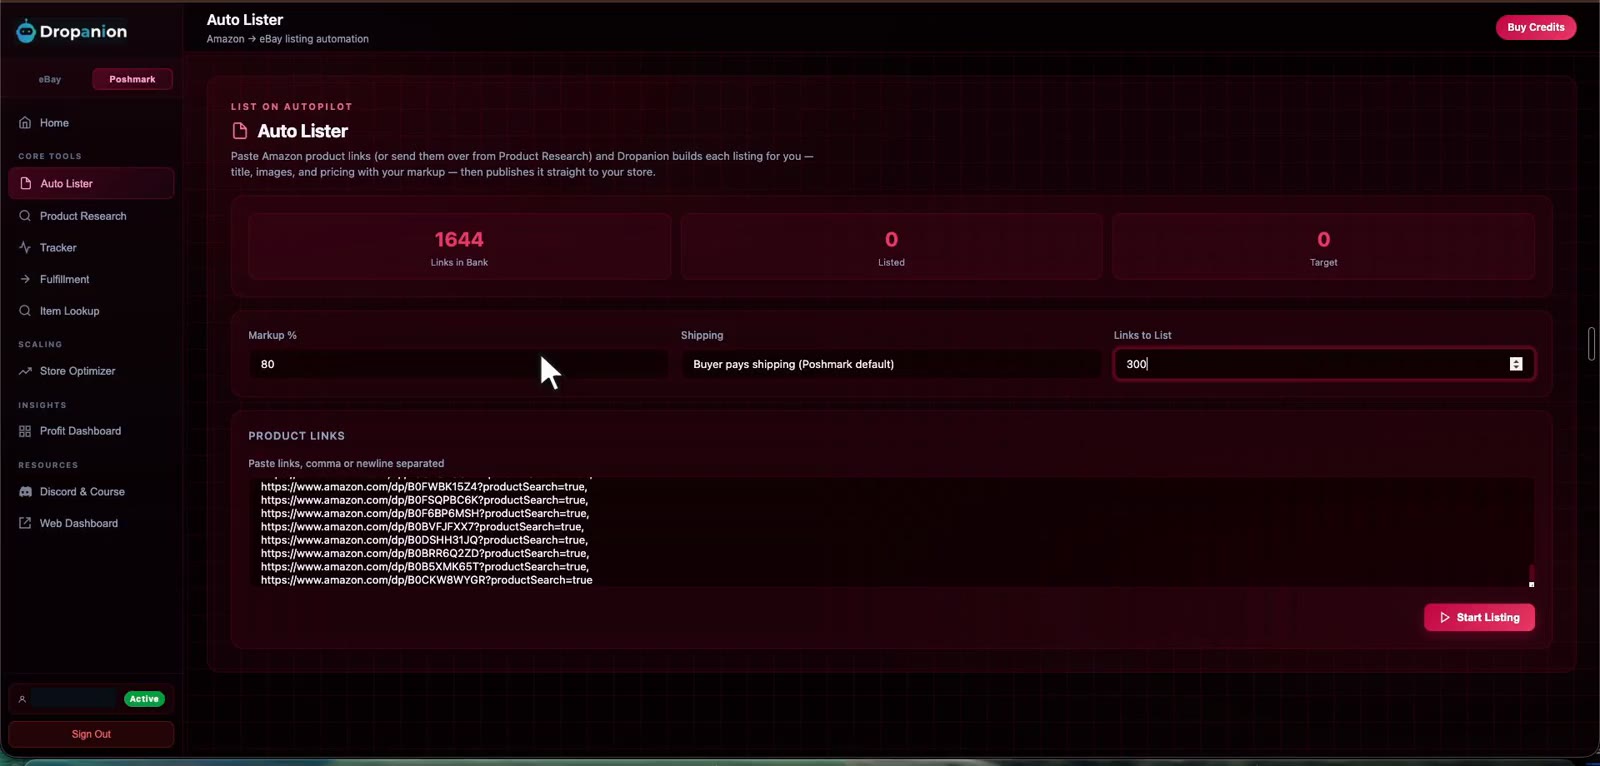Click the LIST ON AUTOPILOT label
Screen dimensions: 1600x766
(x=292, y=107)
